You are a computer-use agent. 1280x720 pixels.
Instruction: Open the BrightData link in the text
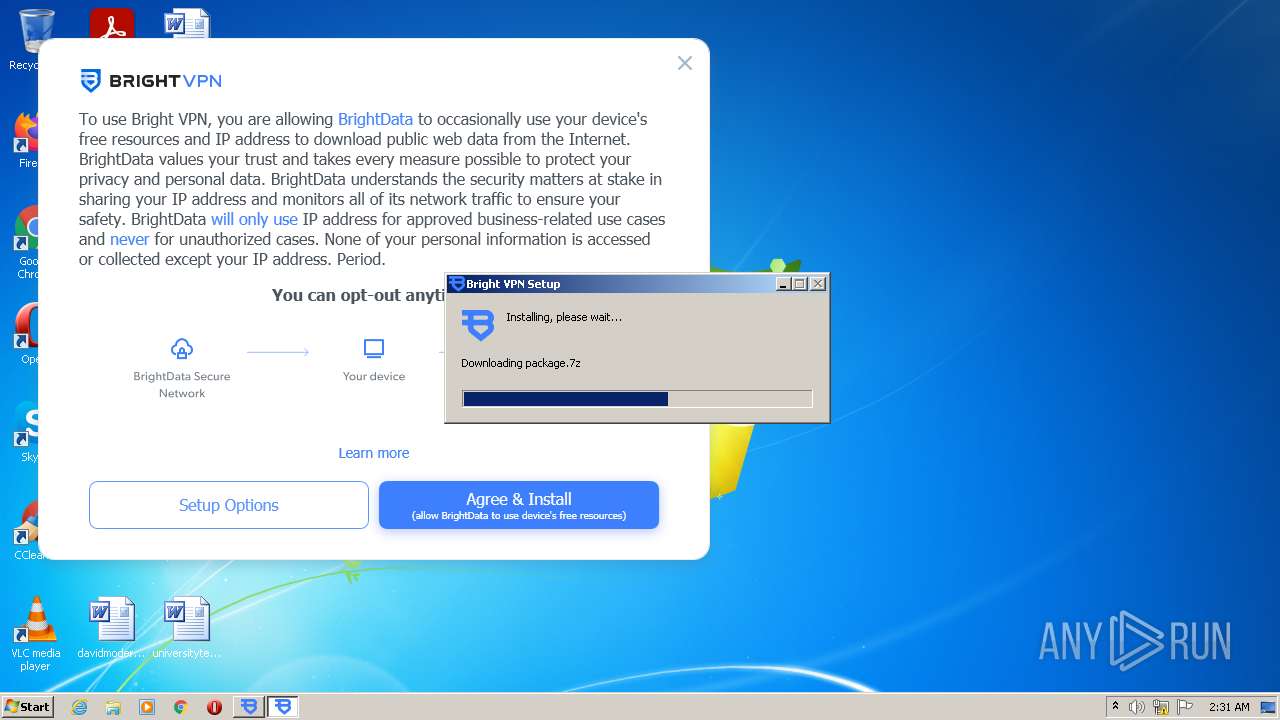(x=375, y=119)
